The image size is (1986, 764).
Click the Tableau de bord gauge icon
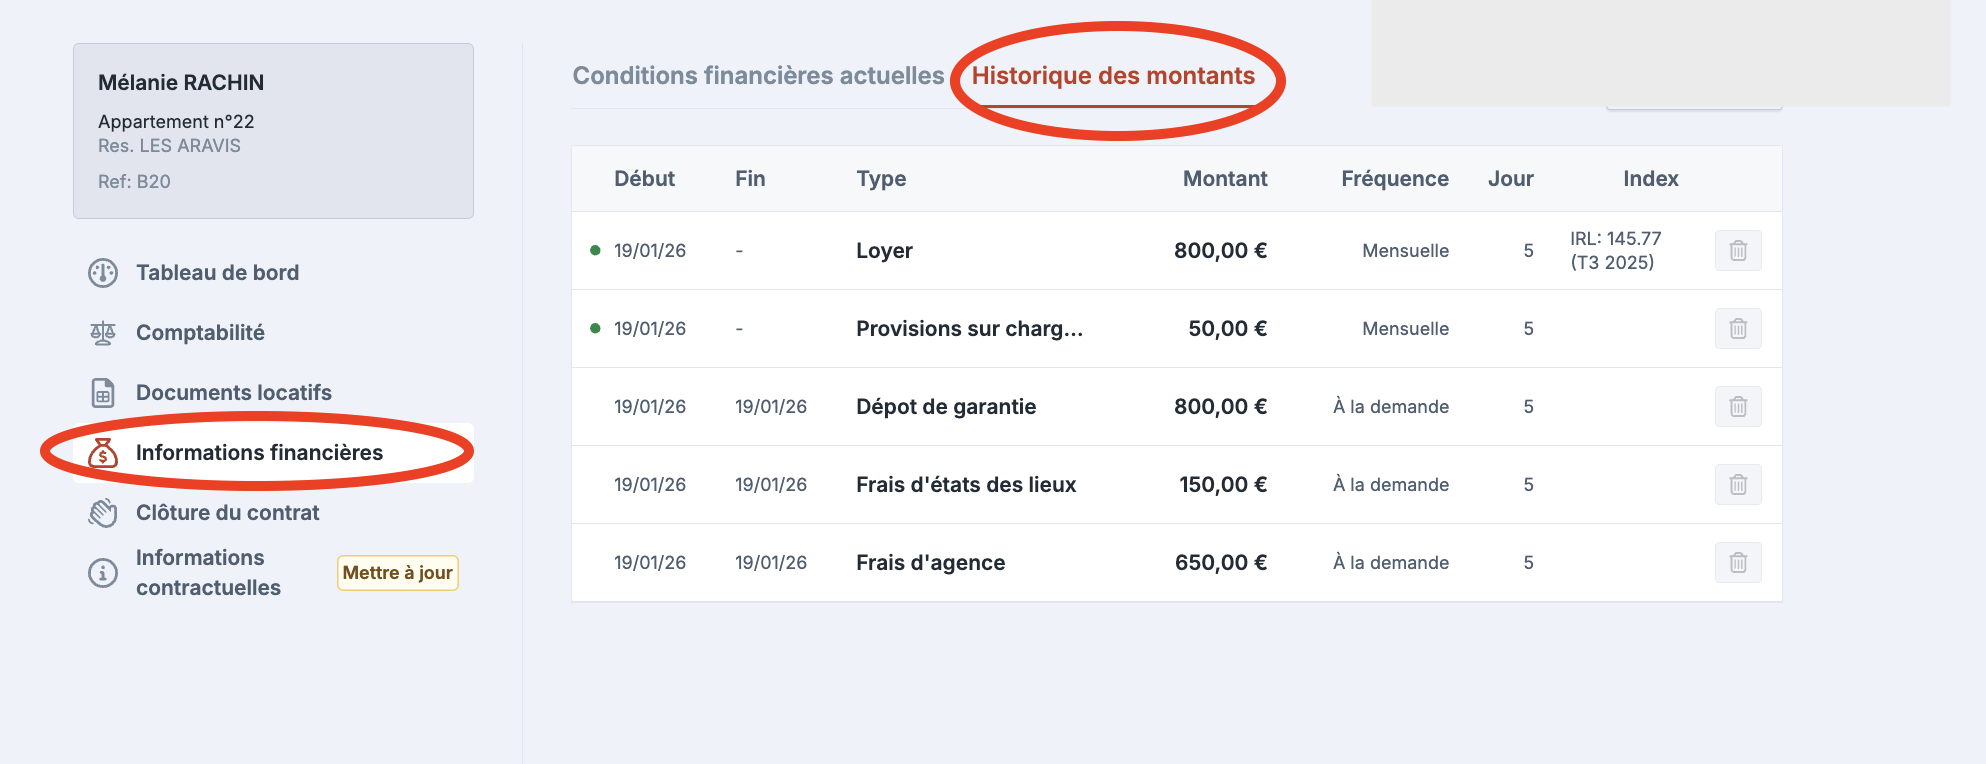click(x=103, y=273)
